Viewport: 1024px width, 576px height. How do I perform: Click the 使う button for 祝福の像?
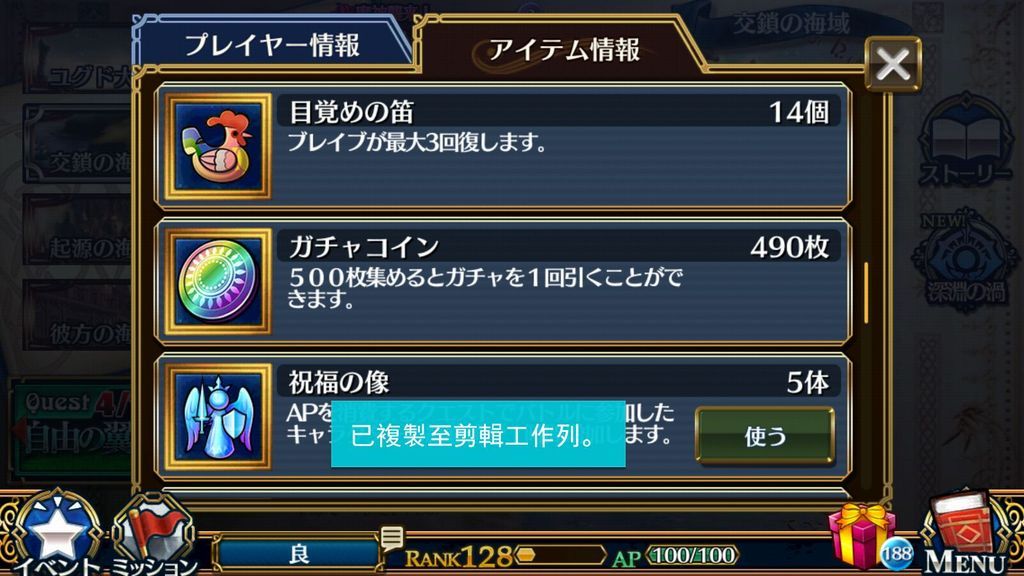[x=765, y=436]
